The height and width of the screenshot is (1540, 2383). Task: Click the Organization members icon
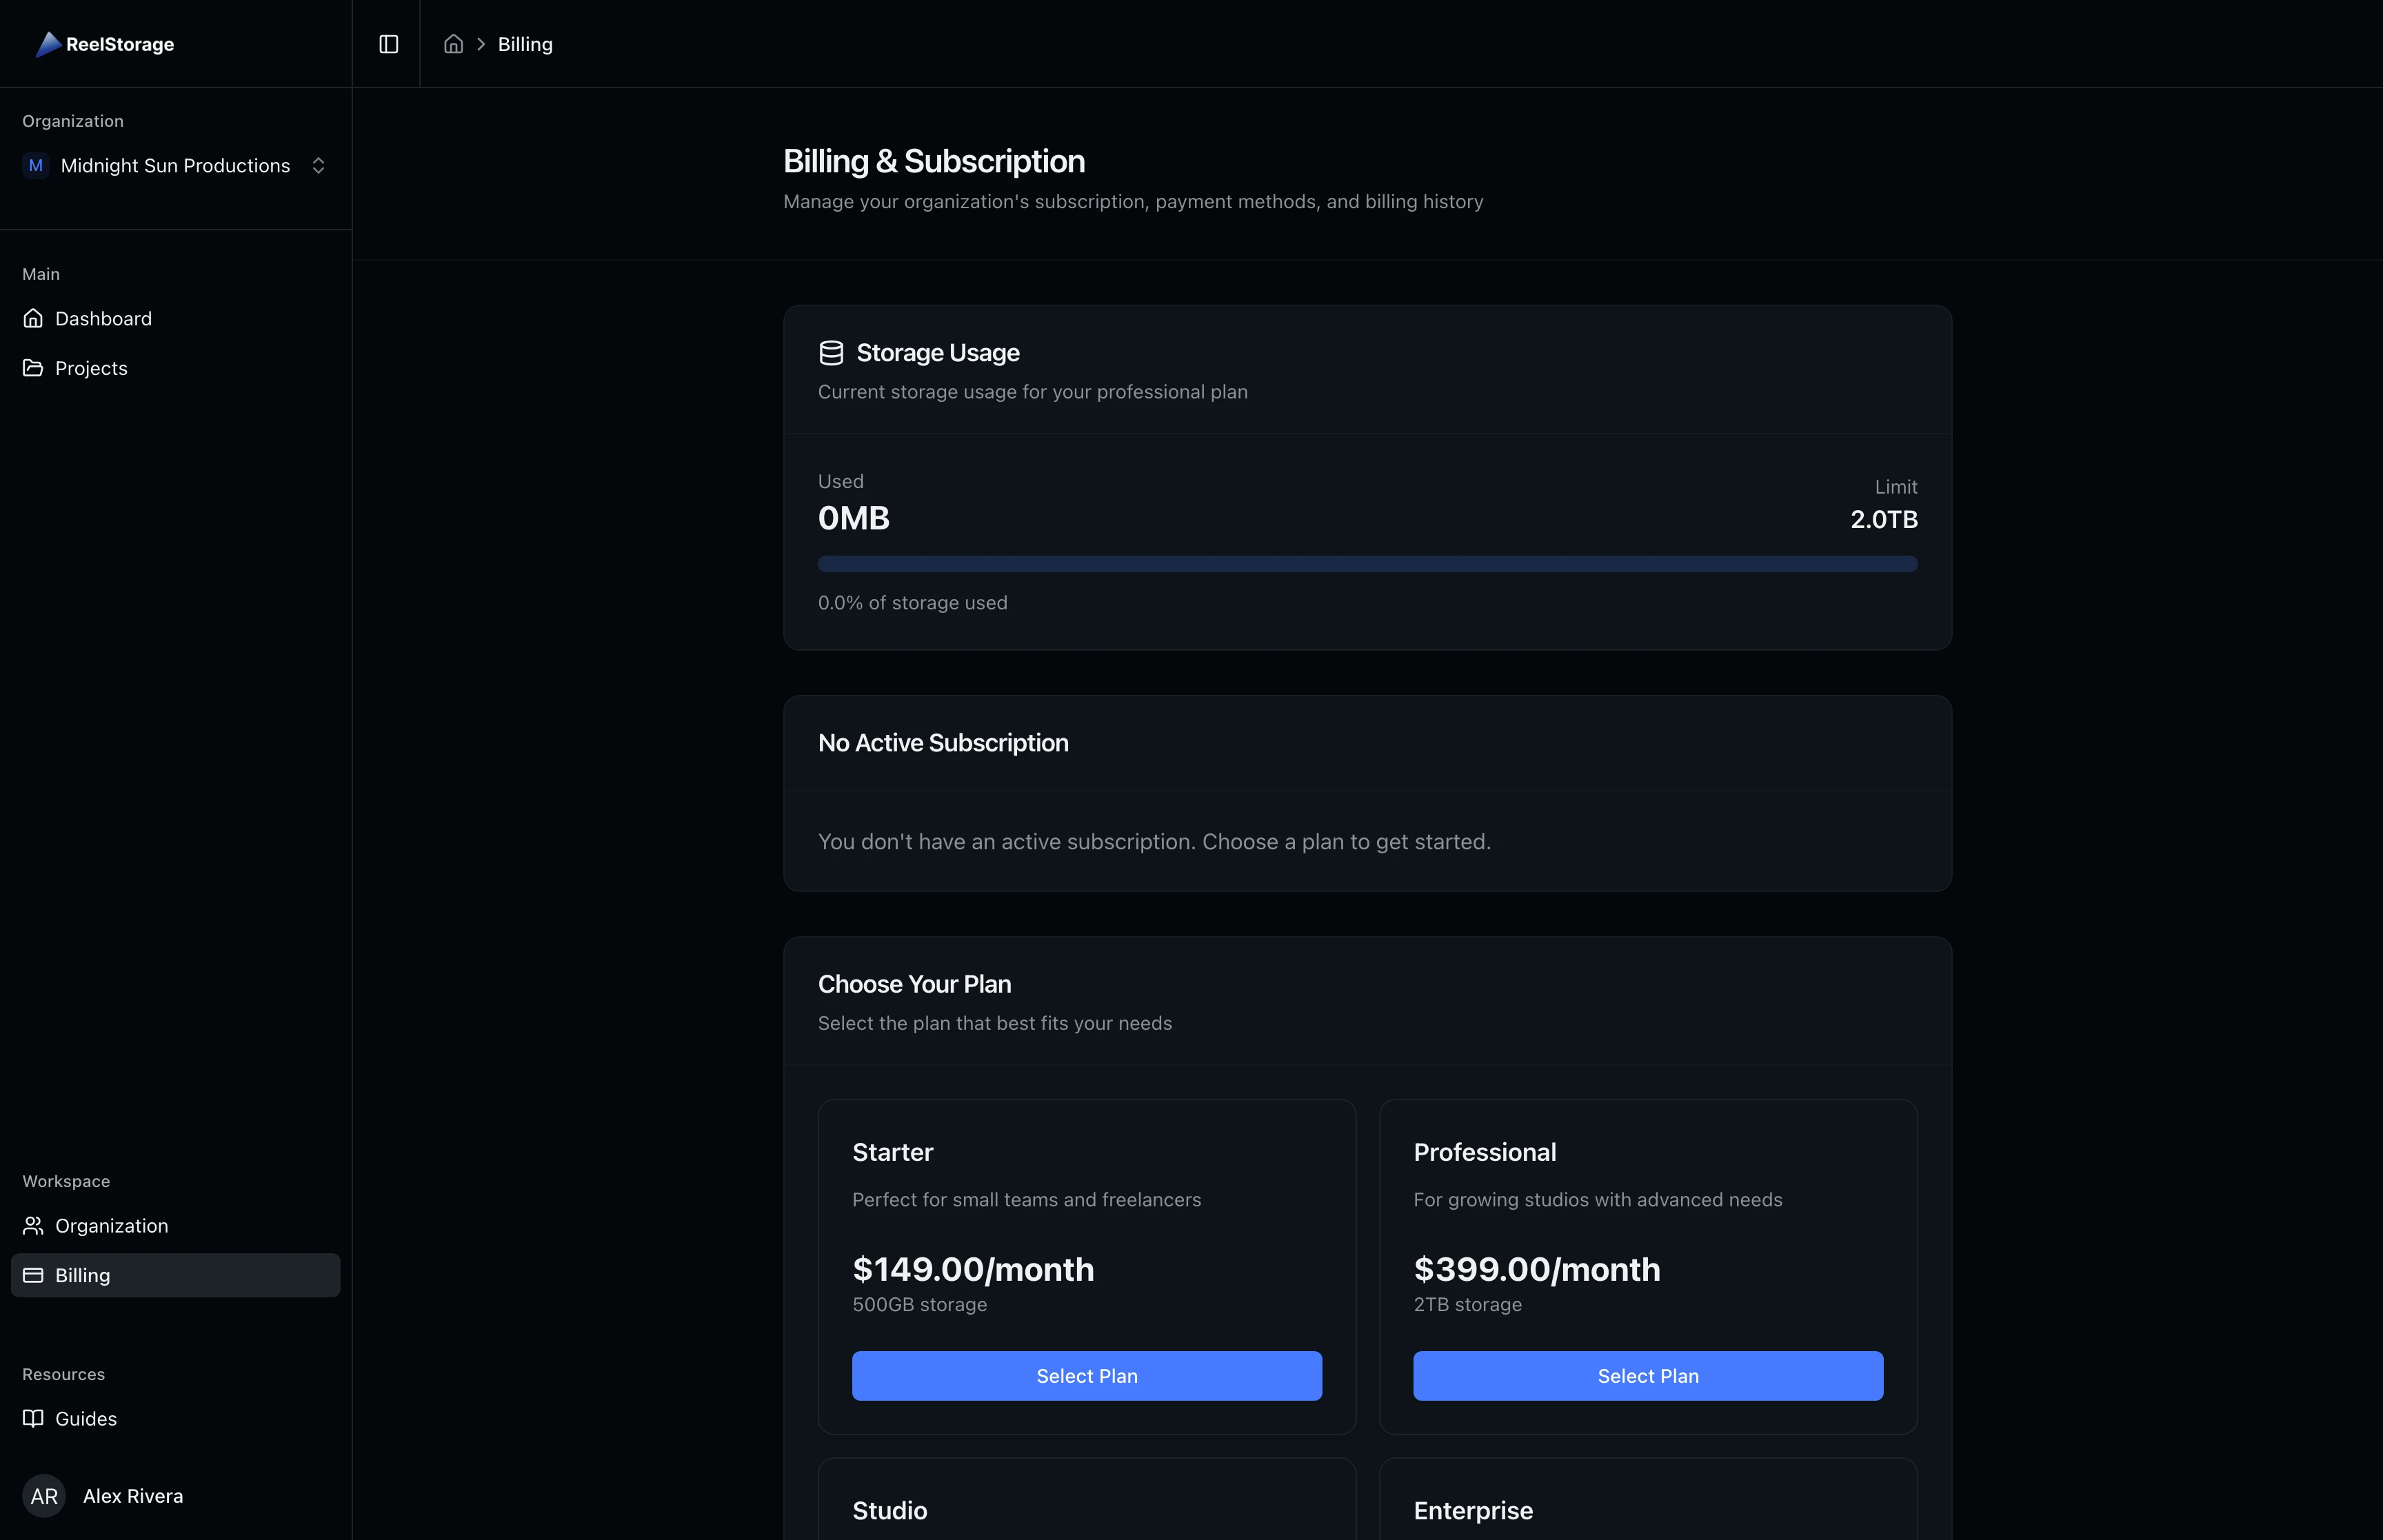click(33, 1225)
